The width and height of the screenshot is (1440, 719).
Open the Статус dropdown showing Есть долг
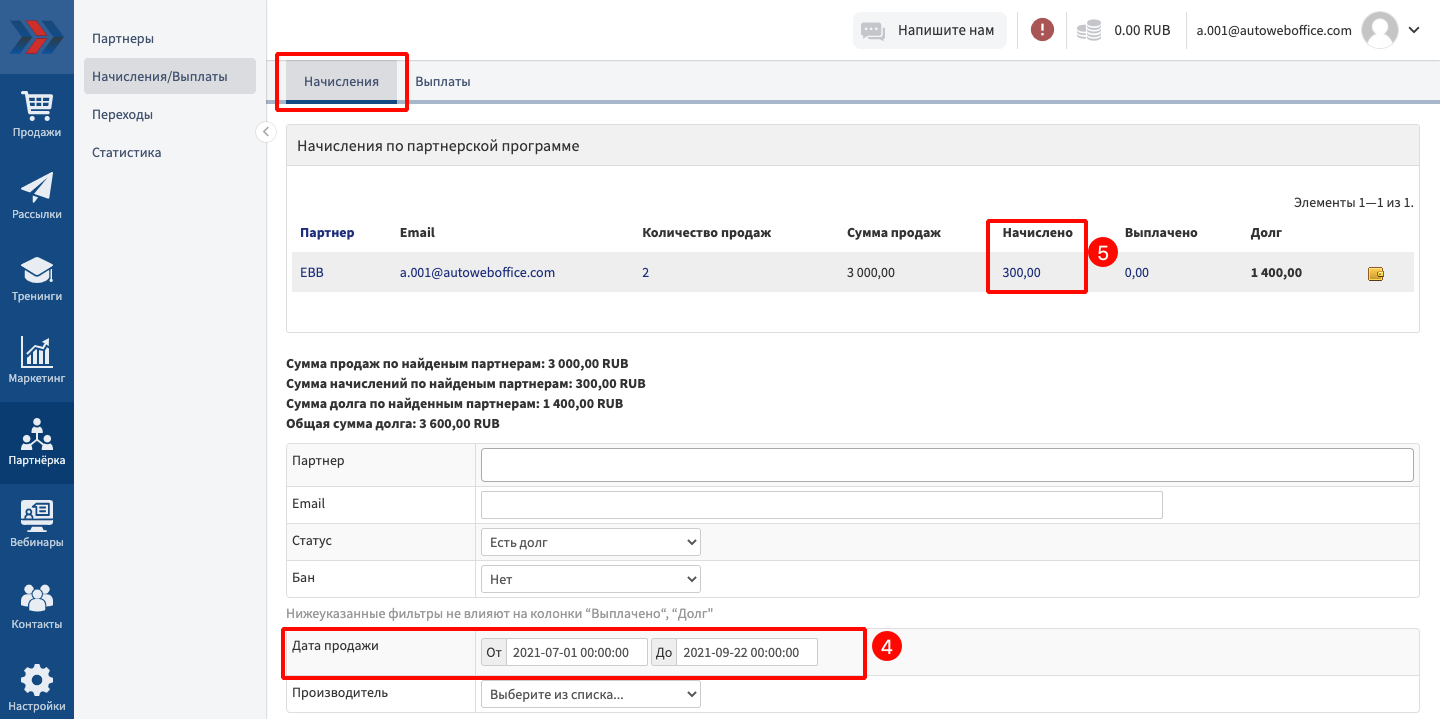pos(590,542)
